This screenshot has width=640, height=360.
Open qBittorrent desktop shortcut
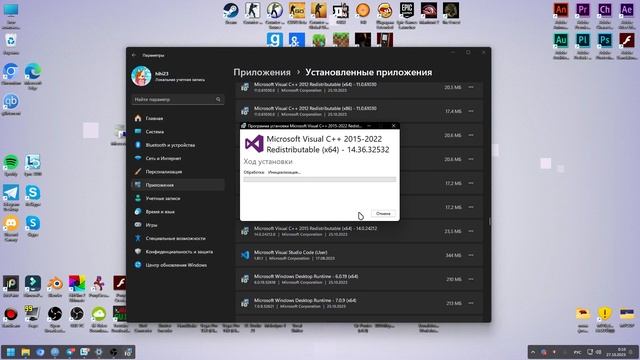click(11, 104)
